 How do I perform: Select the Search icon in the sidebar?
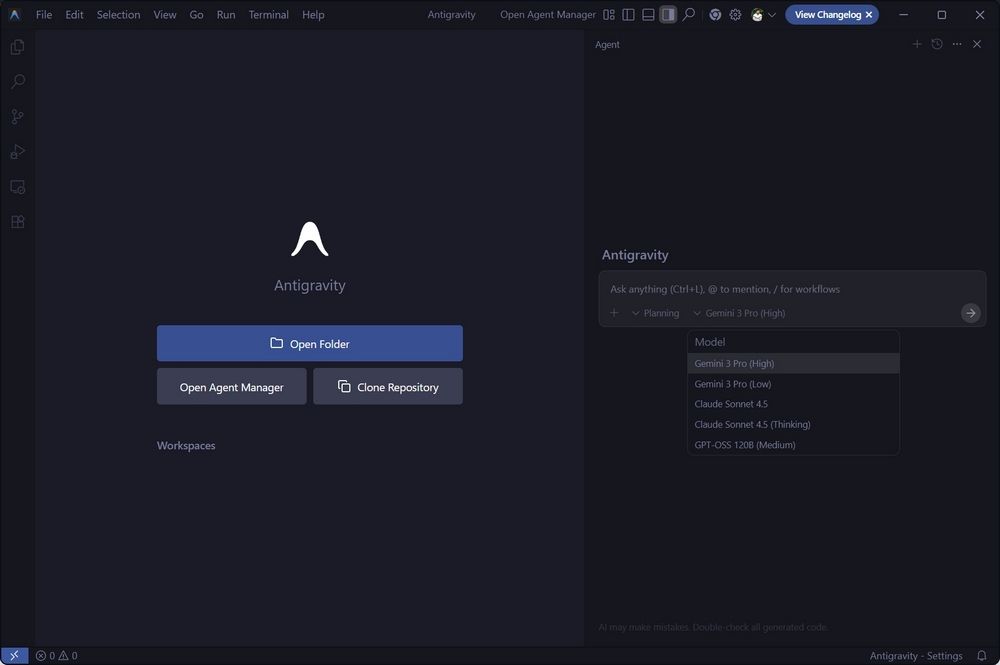(17, 81)
